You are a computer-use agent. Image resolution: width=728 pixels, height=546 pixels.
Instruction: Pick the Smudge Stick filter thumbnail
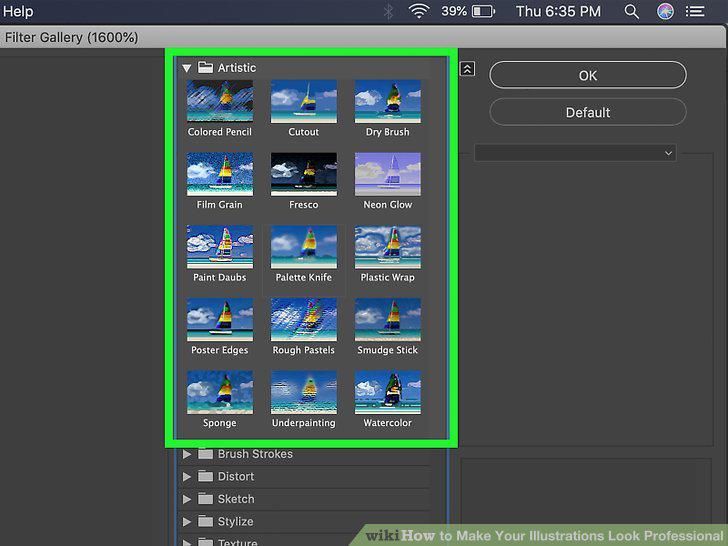point(388,319)
